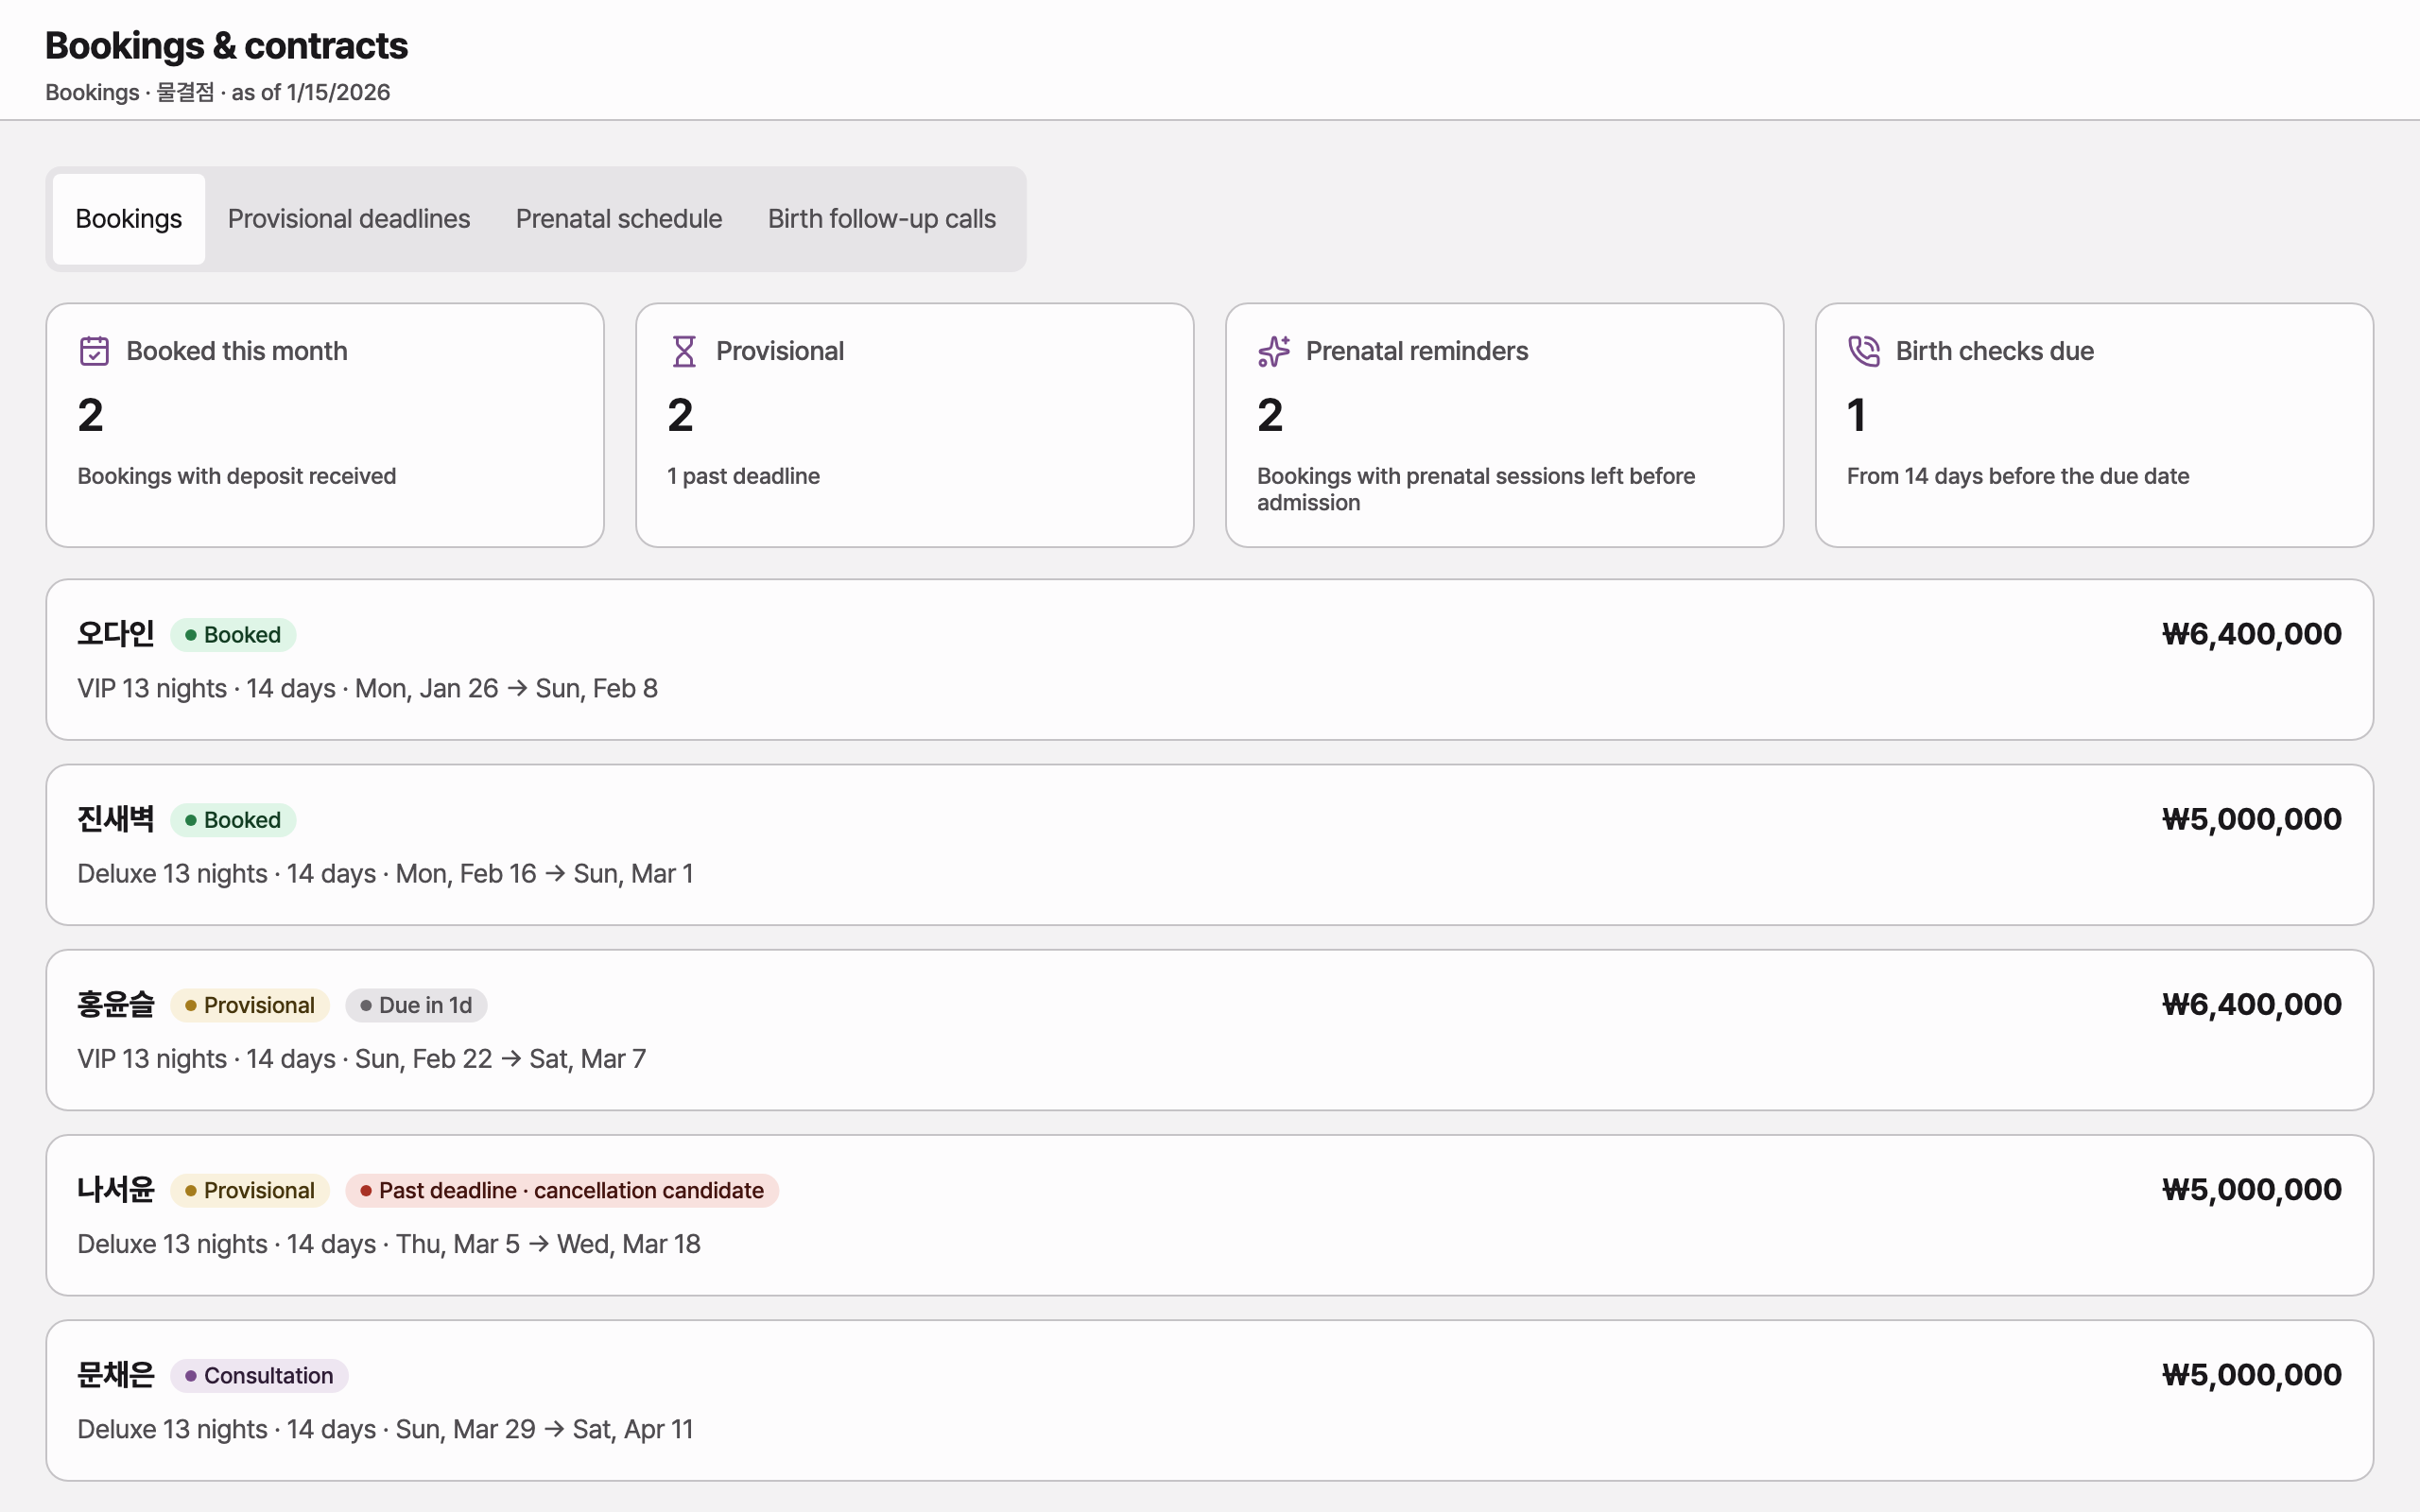Click the Provisional badge next to 홍윤슬
Viewport: 2420px width, 1512px height.
tap(250, 1005)
